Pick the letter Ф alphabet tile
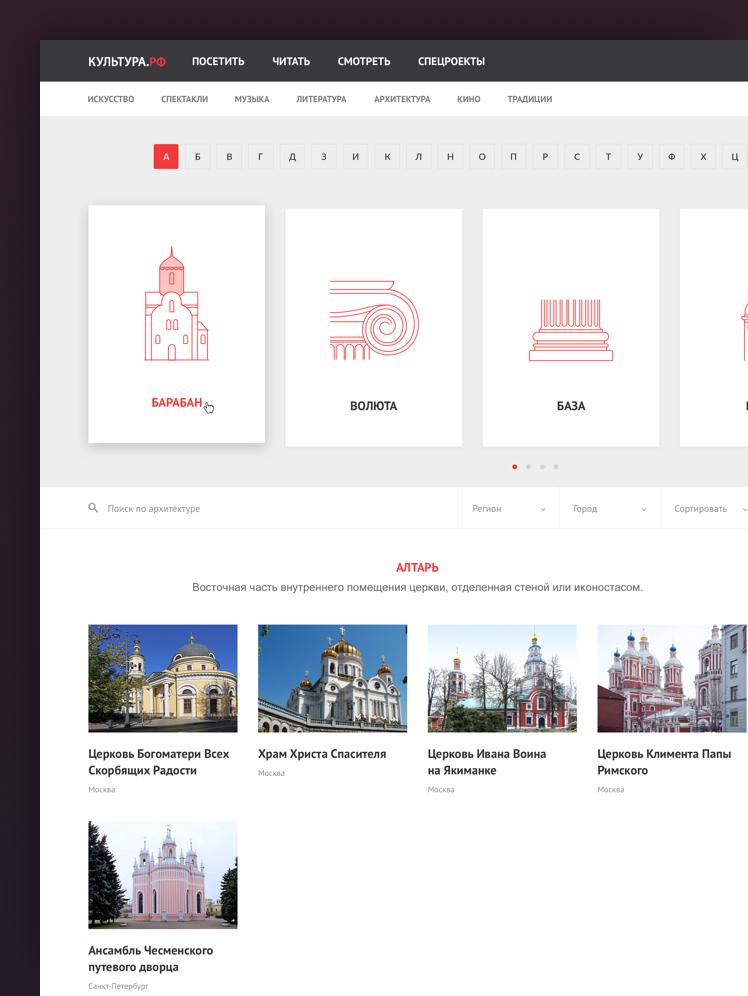This screenshot has width=748, height=996. click(671, 157)
